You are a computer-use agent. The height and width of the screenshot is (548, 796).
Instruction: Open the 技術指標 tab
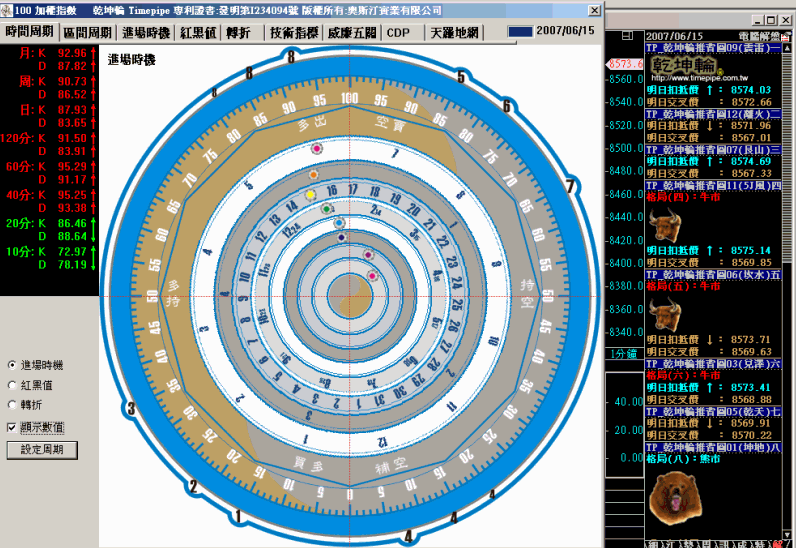pos(294,33)
